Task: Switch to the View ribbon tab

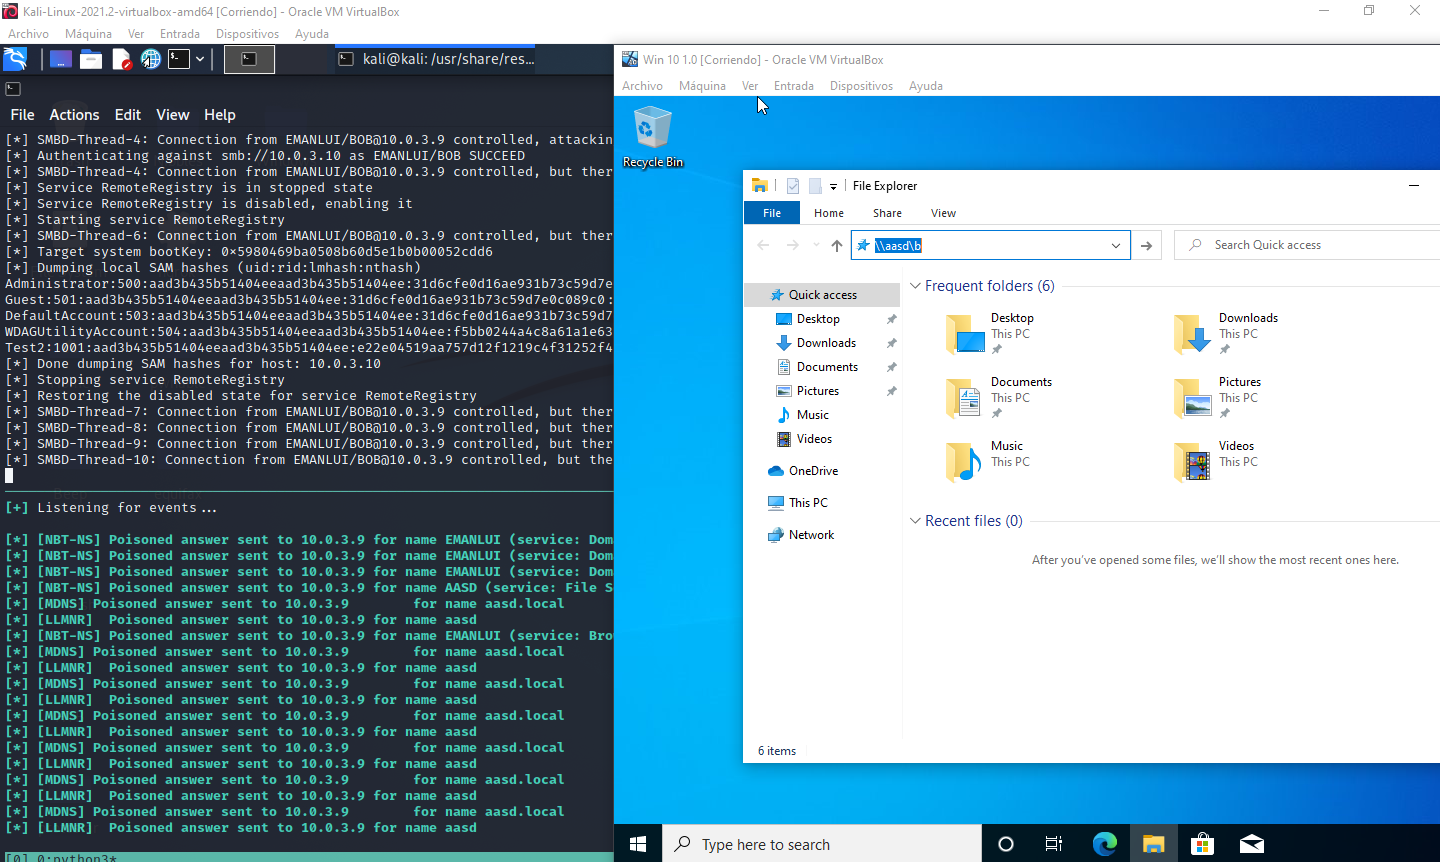Action: tap(942, 213)
